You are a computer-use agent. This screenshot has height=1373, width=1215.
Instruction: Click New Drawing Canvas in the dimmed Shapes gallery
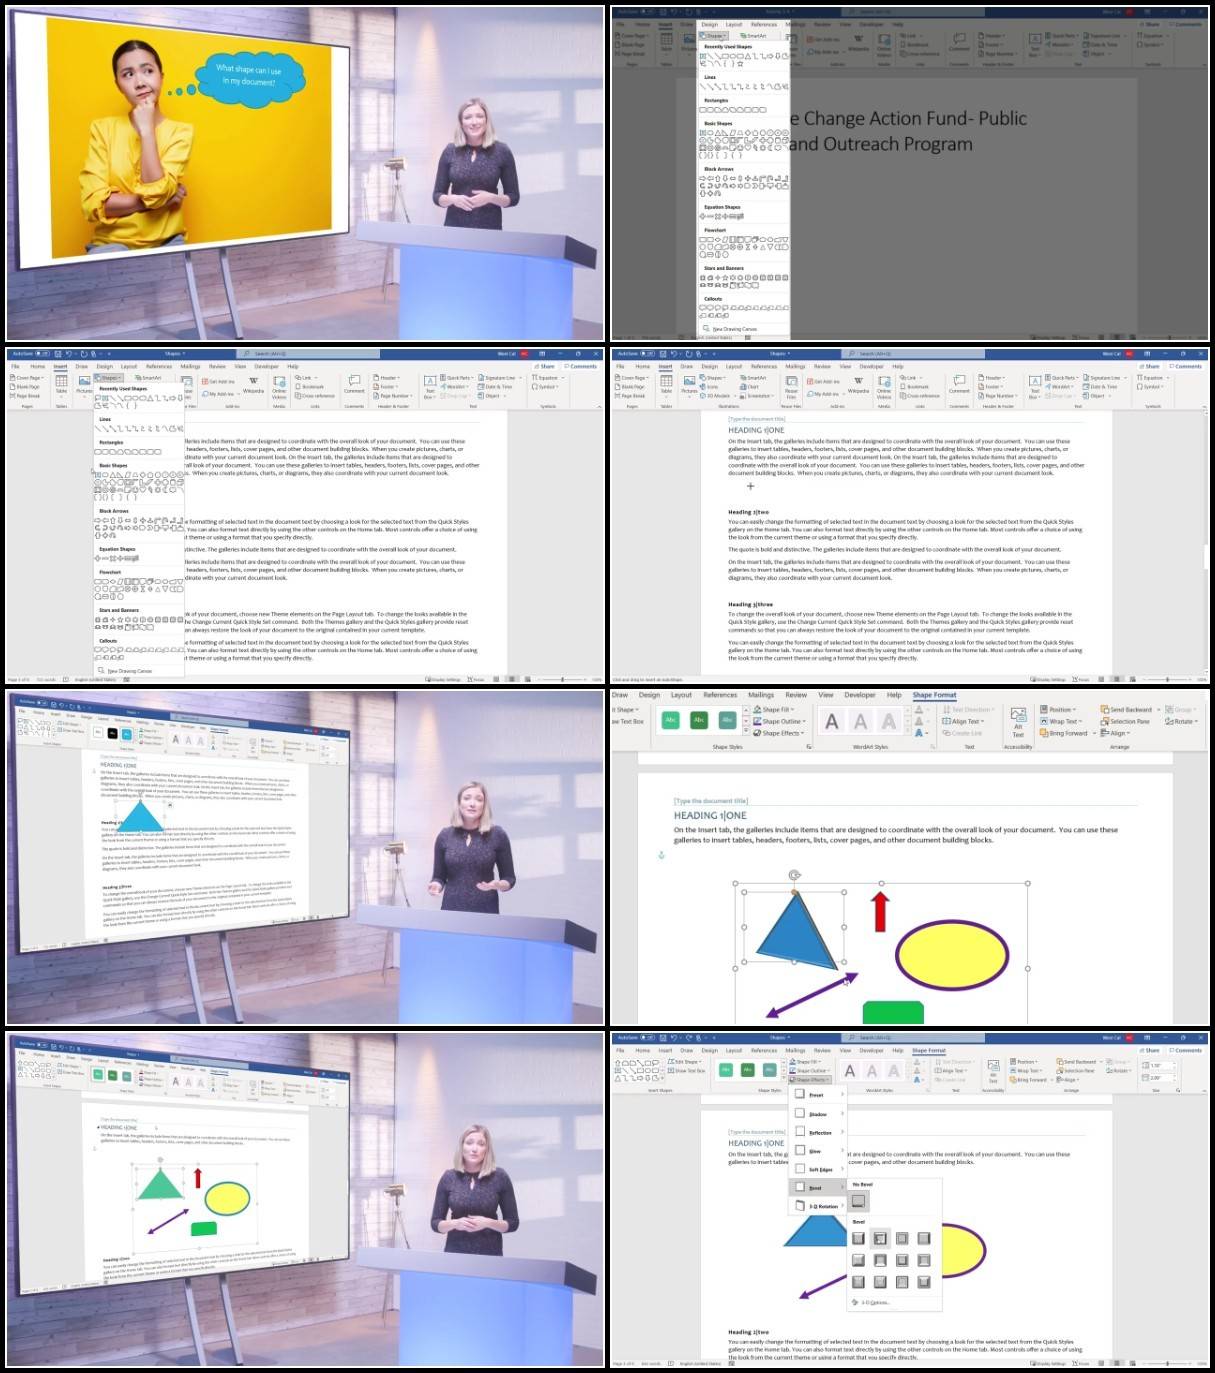tap(731, 329)
